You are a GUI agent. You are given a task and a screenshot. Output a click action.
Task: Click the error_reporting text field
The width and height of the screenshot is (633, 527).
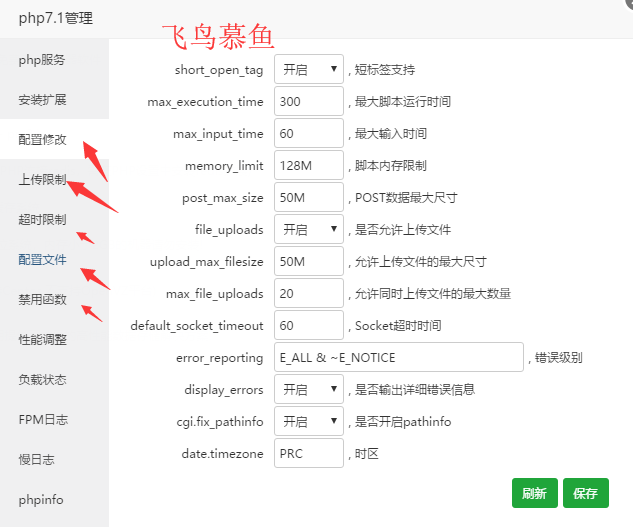tap(398, 358)
